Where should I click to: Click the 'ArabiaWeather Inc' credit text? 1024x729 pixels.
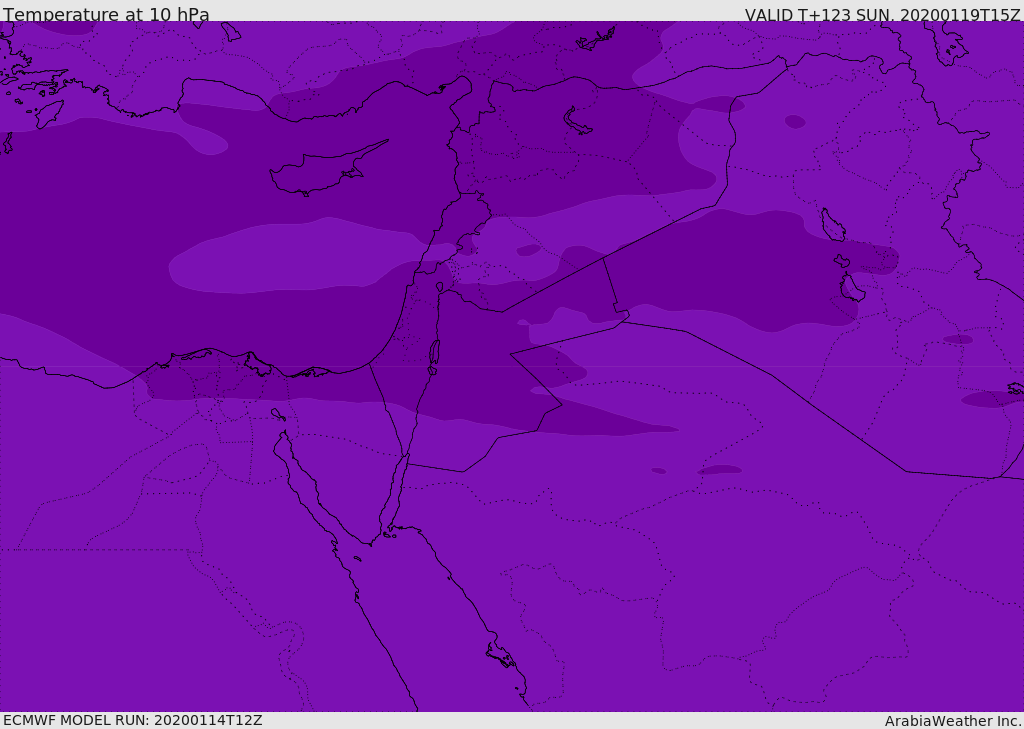953,721
